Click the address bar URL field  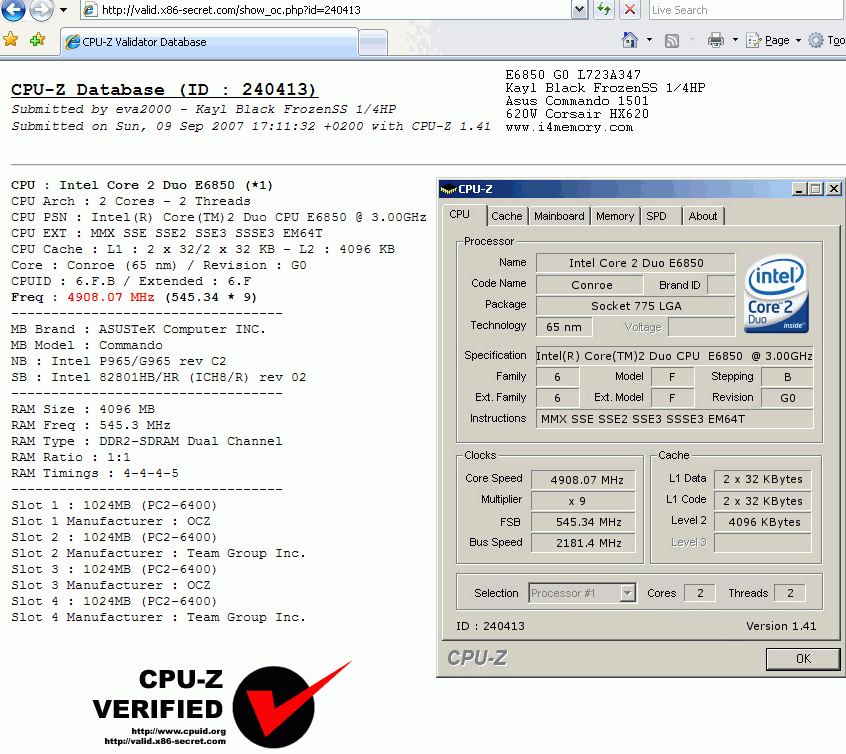click(x=335, y=10)
